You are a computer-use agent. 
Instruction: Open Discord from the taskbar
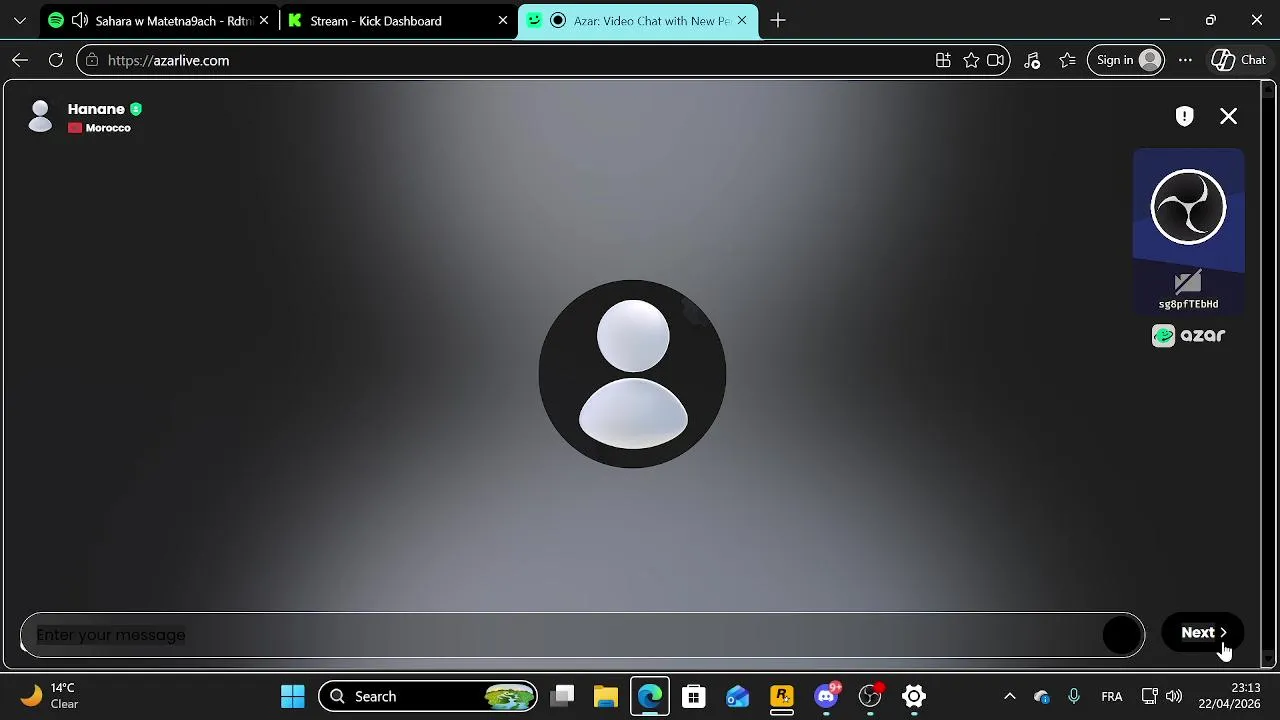[826, 696]
